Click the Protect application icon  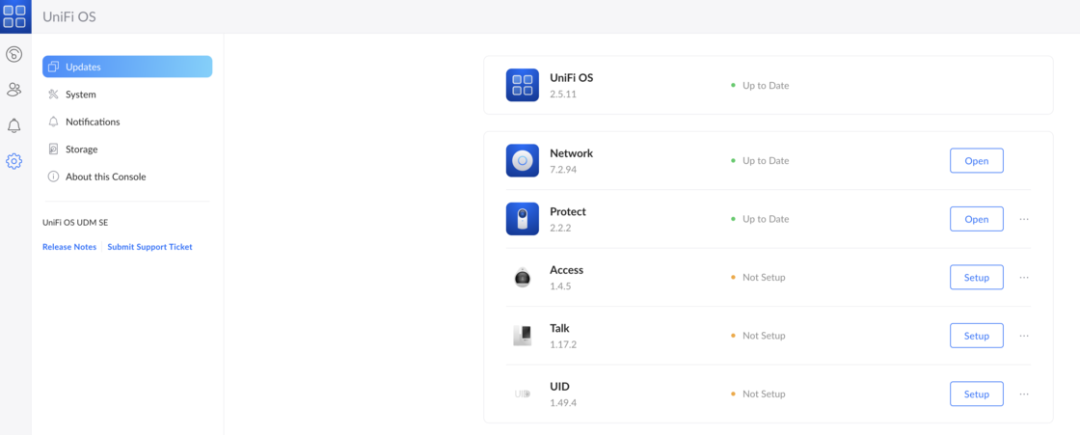(x=522, y=219)
